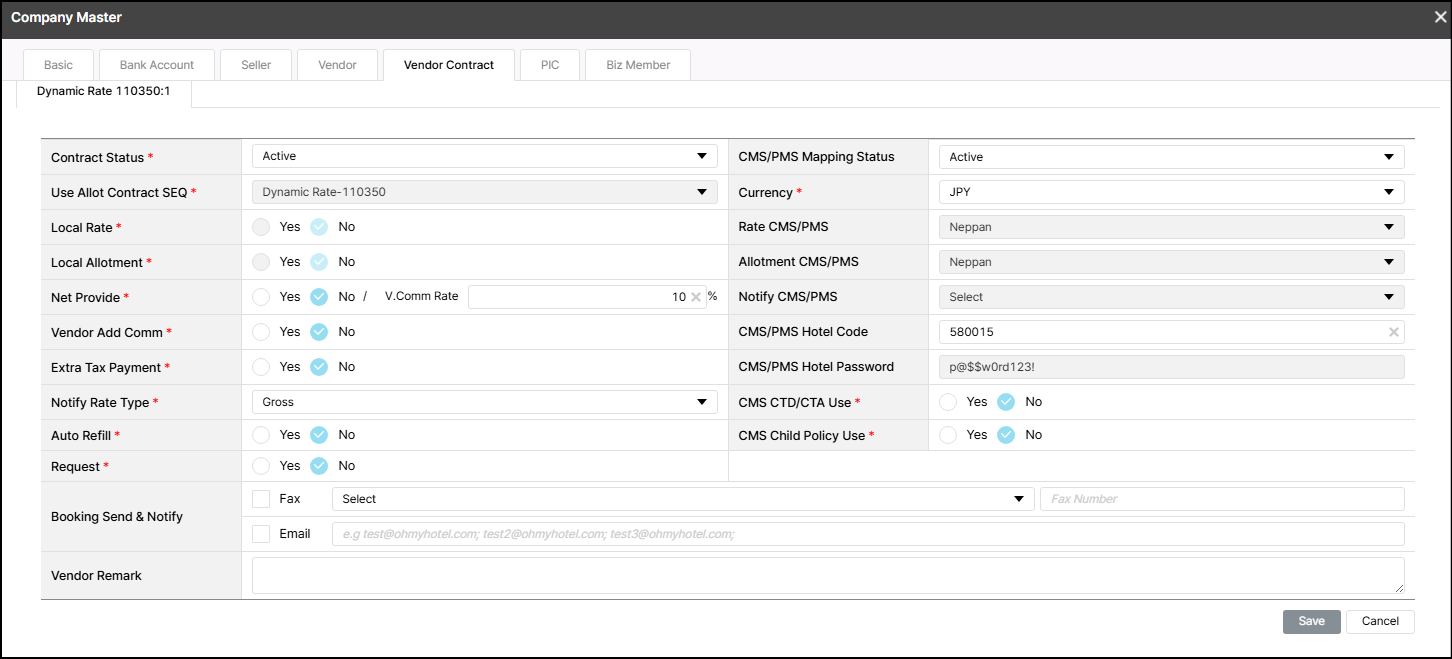Tick the Email notify checkbox
The height and width of the screenshot is (659, 1452).
tap(261, 534)
